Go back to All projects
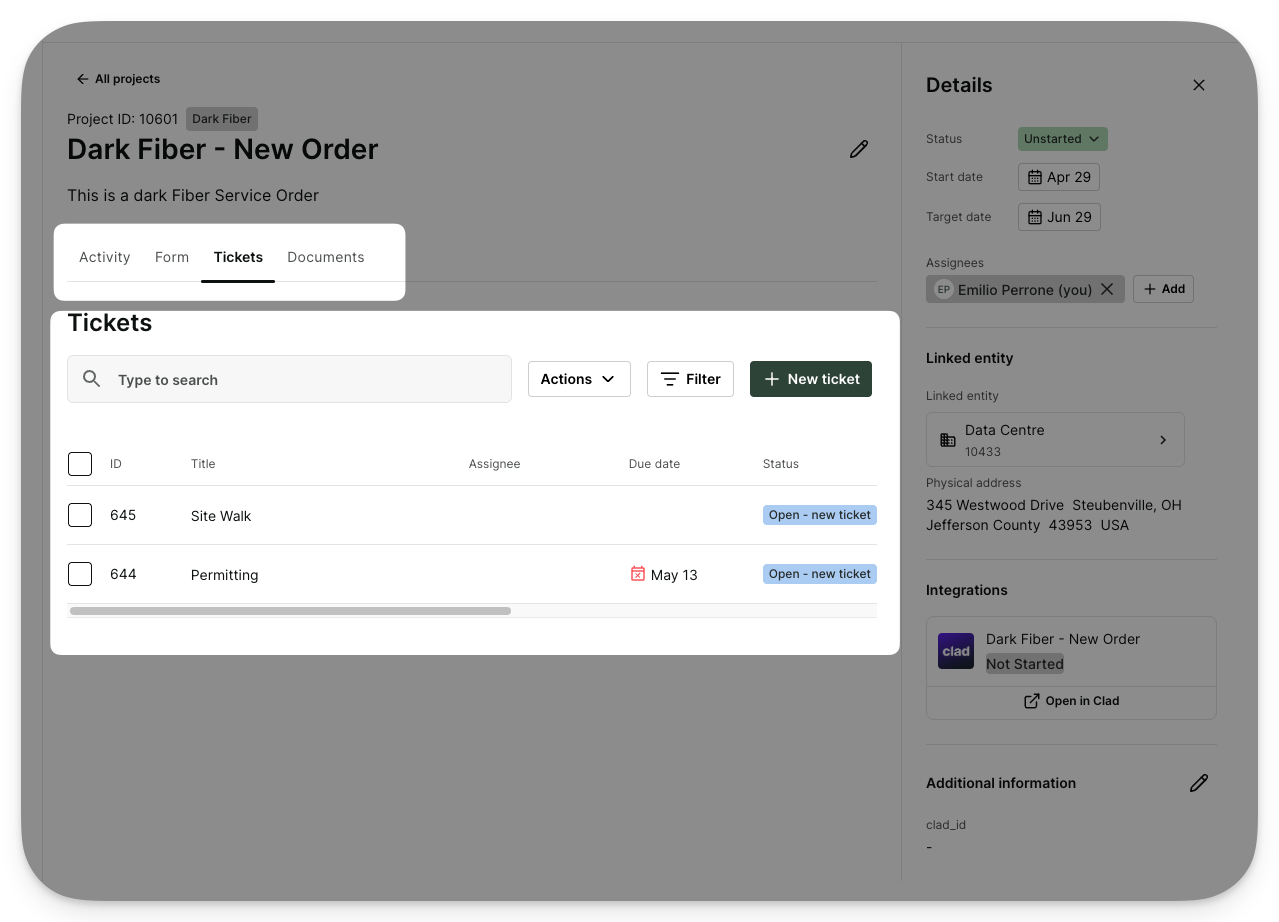Screen dimensions: 1279x922 [x=118, y=79]
